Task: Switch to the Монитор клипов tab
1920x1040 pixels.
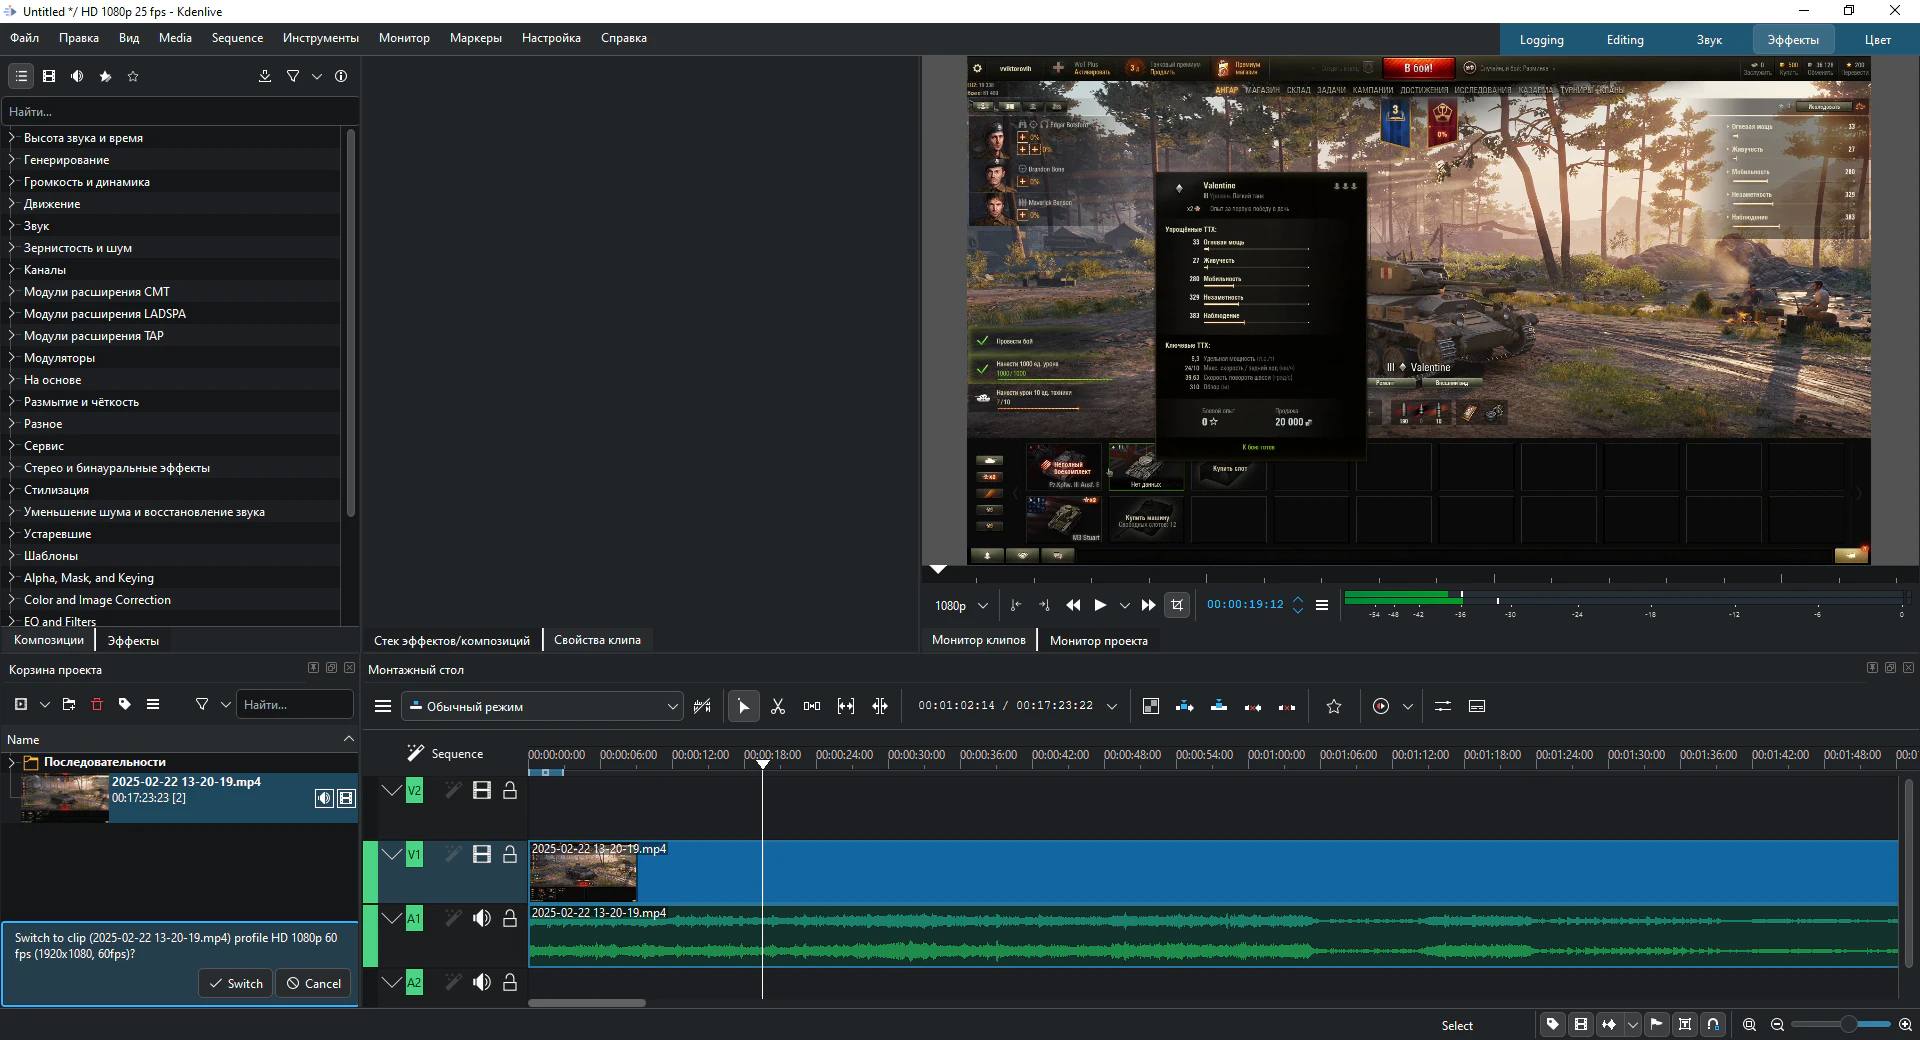Action: pos(978,640)
